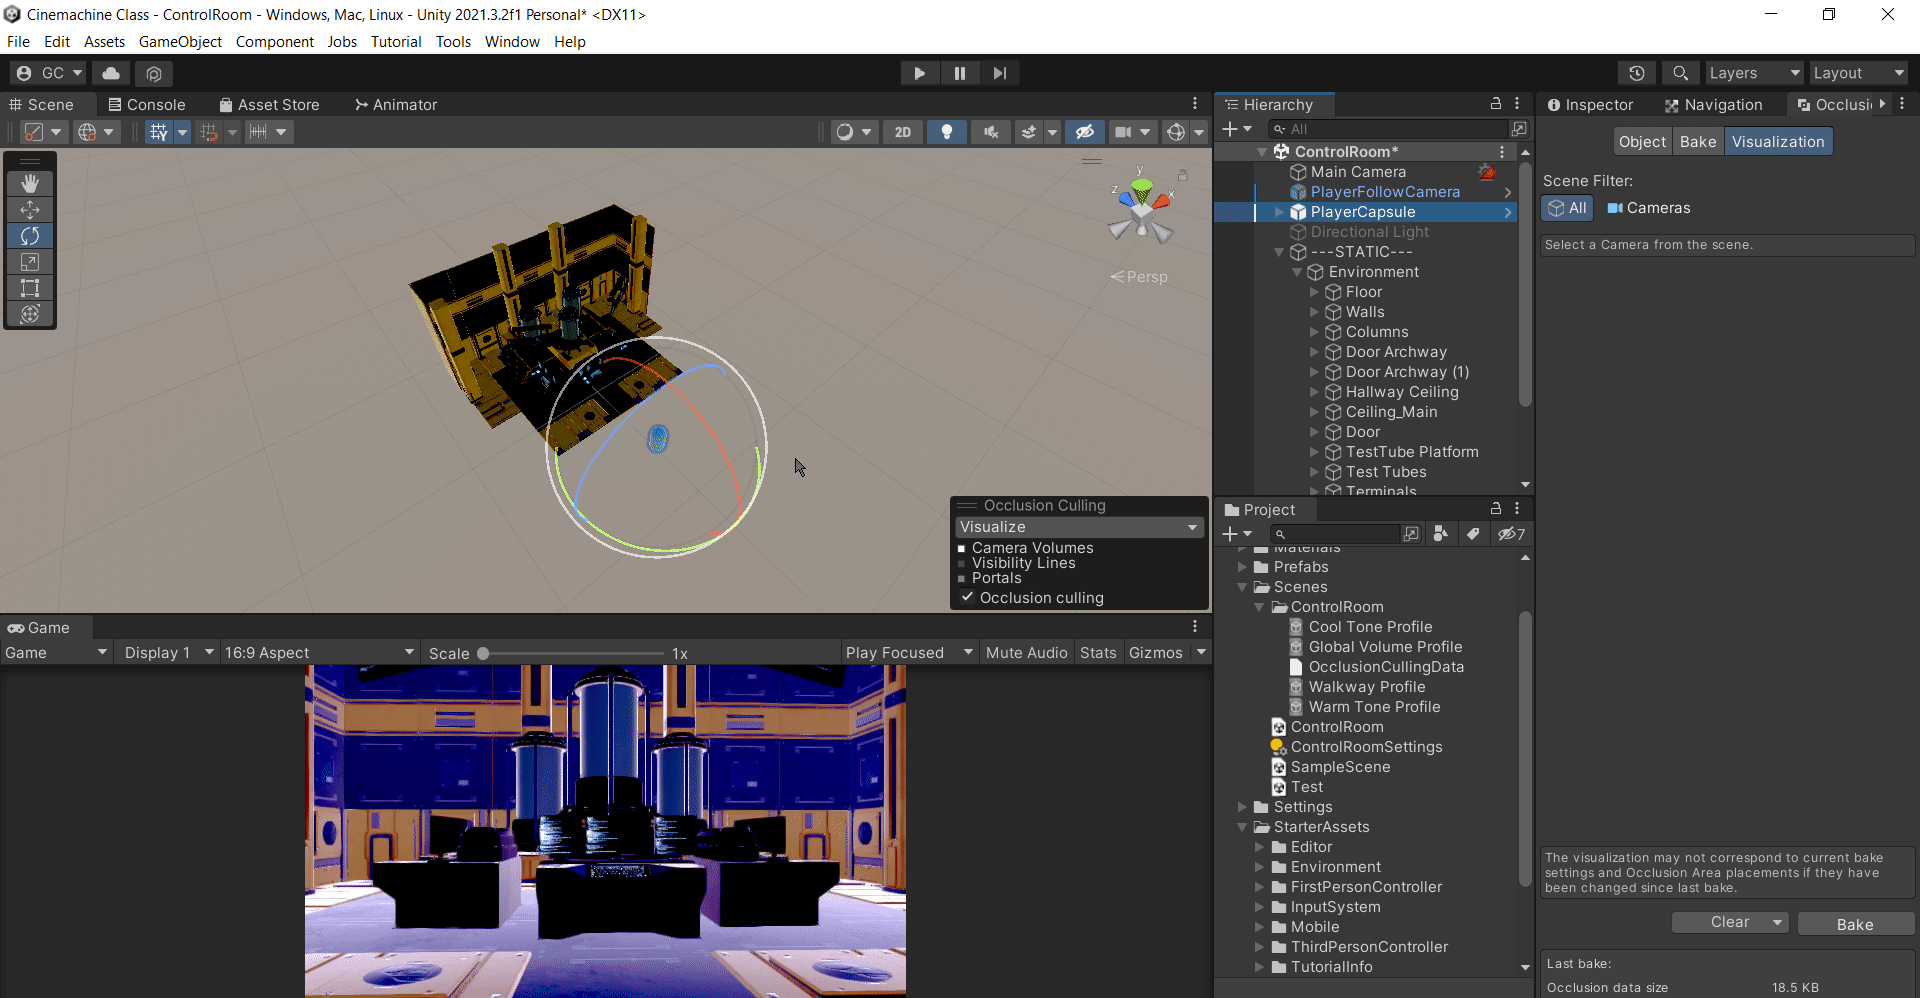Click the Project panel search-by-label icon

[1473, 534]
